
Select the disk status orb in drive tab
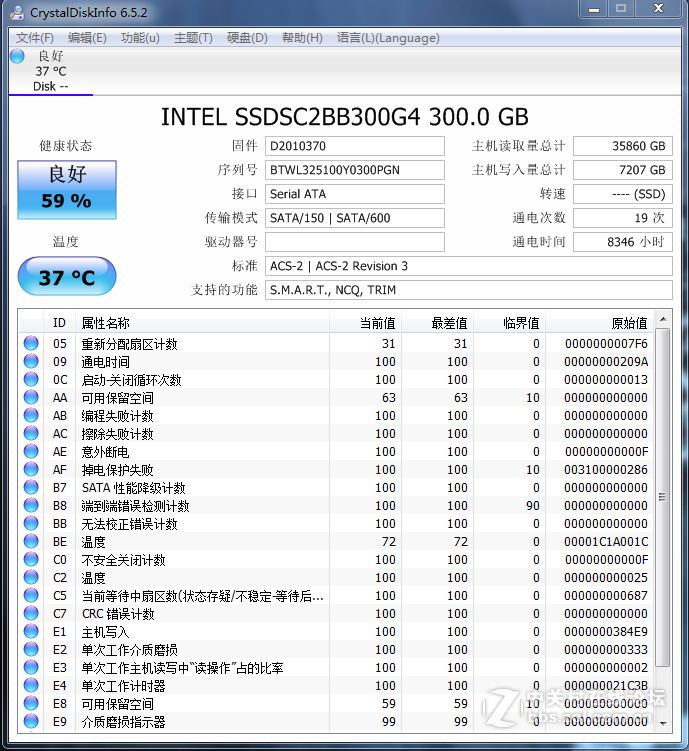pos(17,56)
